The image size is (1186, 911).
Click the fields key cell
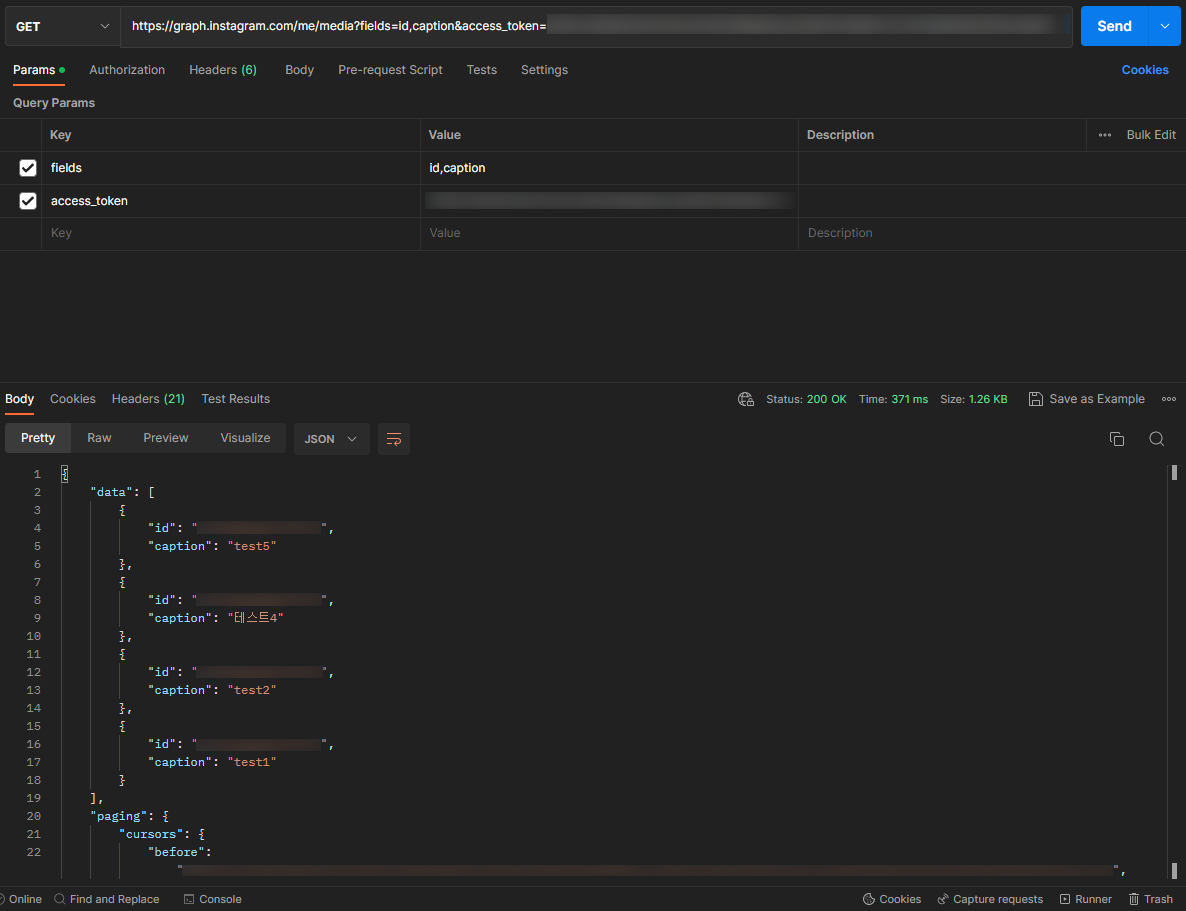(x=231, y=168)
